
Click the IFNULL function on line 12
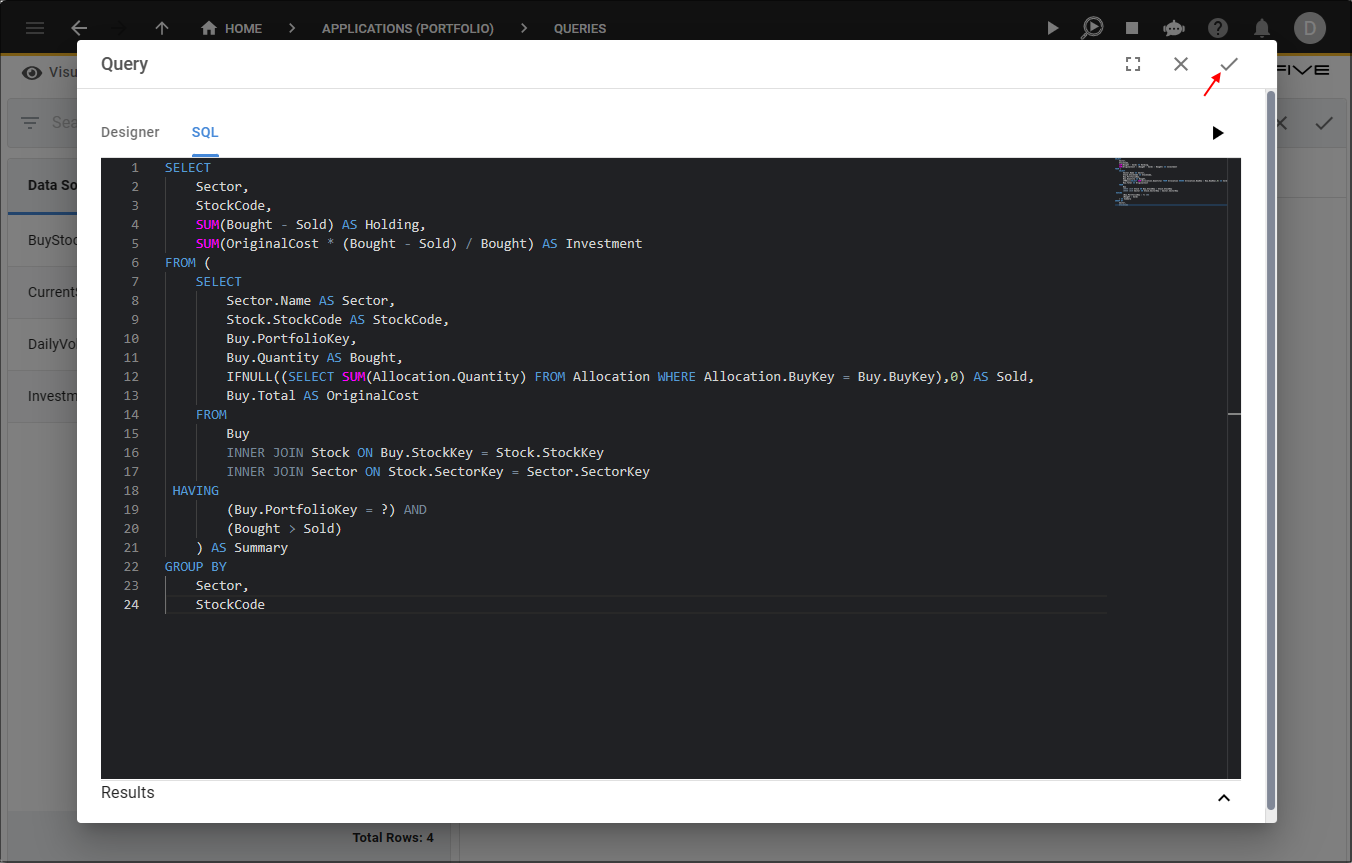click(x=250, y=376)
